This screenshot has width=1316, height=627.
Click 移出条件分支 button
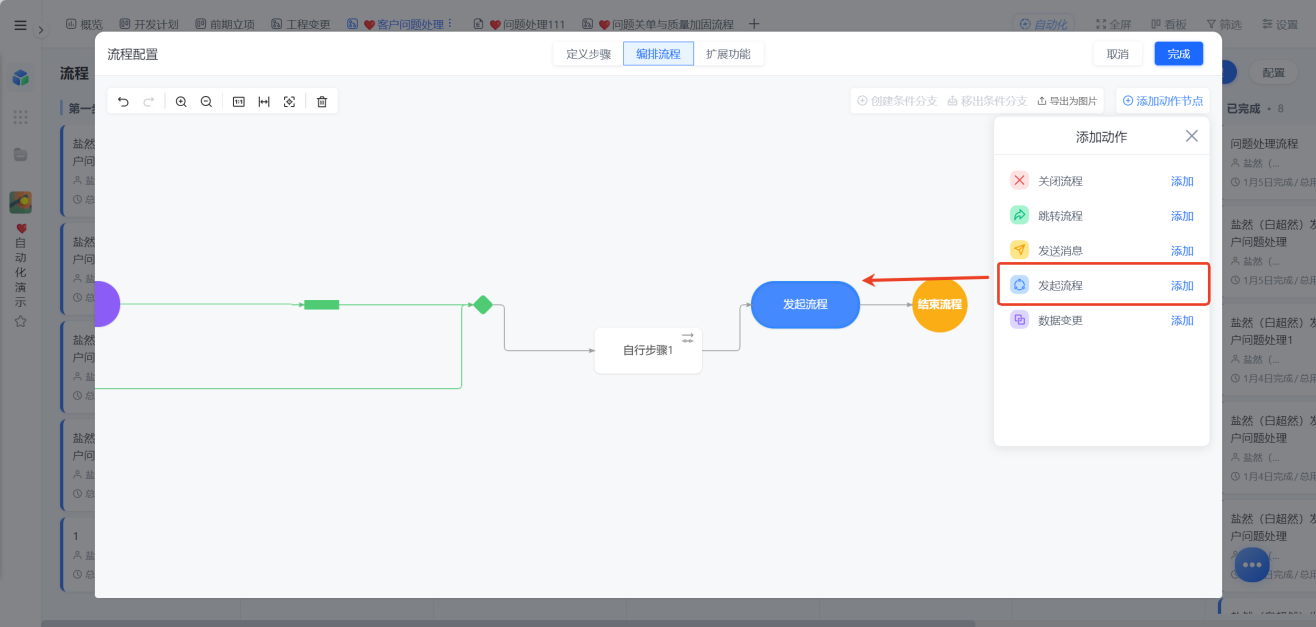point(987,101)
